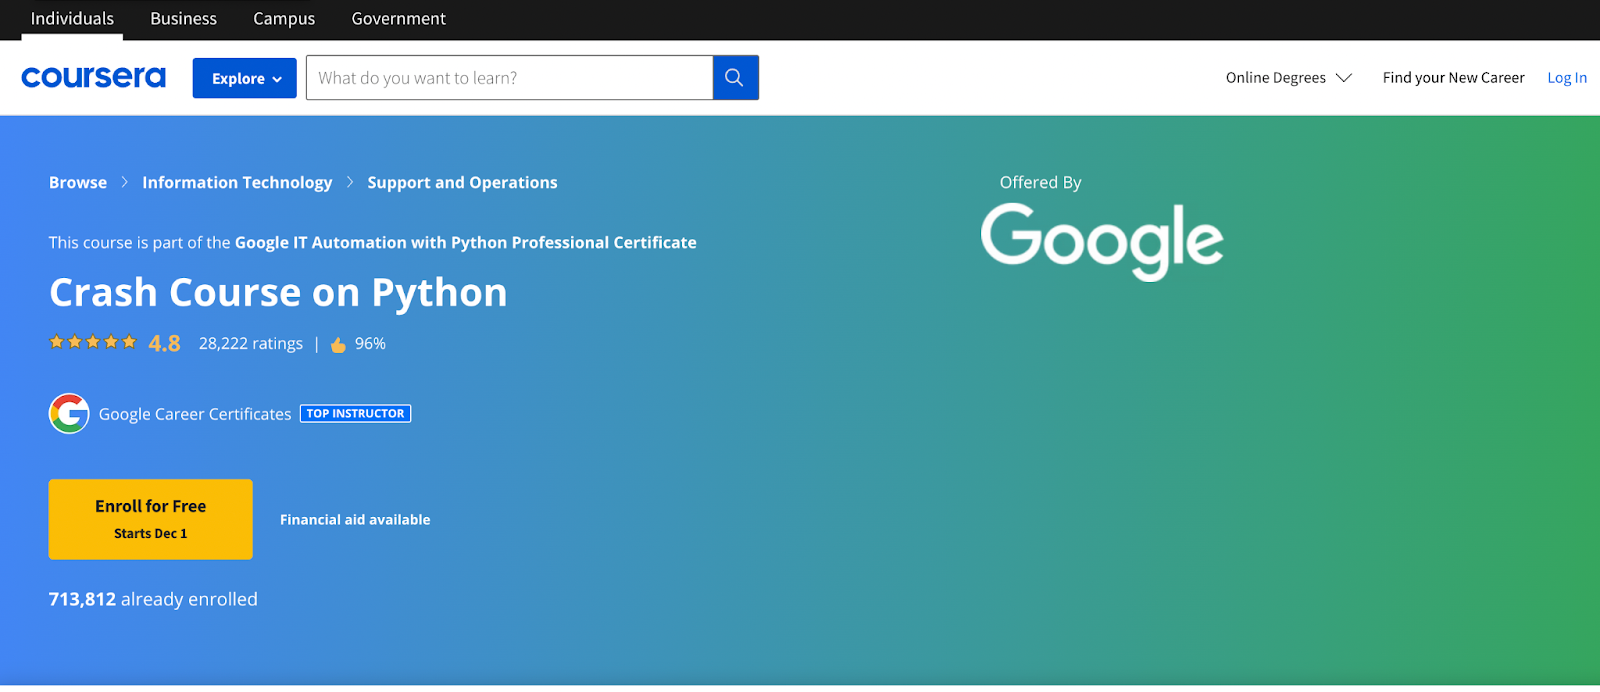Click the Coursera logo
Screen dimensions: 1600x692
93,77
